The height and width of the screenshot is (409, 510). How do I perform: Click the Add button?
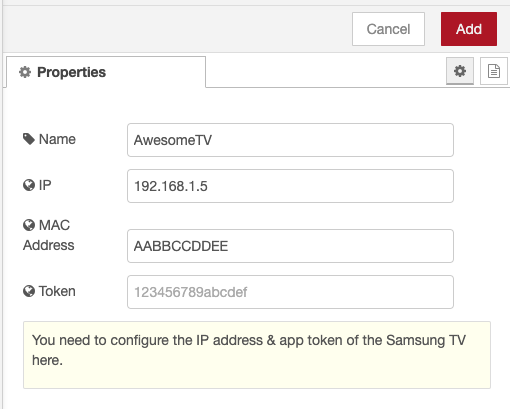click(469, 29)
